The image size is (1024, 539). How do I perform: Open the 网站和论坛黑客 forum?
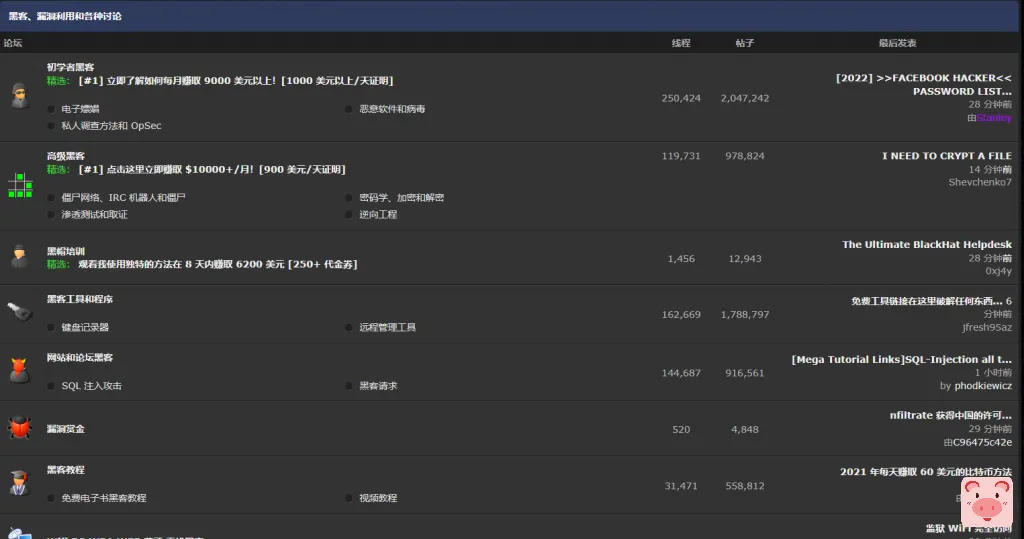[x=80, y=357]
